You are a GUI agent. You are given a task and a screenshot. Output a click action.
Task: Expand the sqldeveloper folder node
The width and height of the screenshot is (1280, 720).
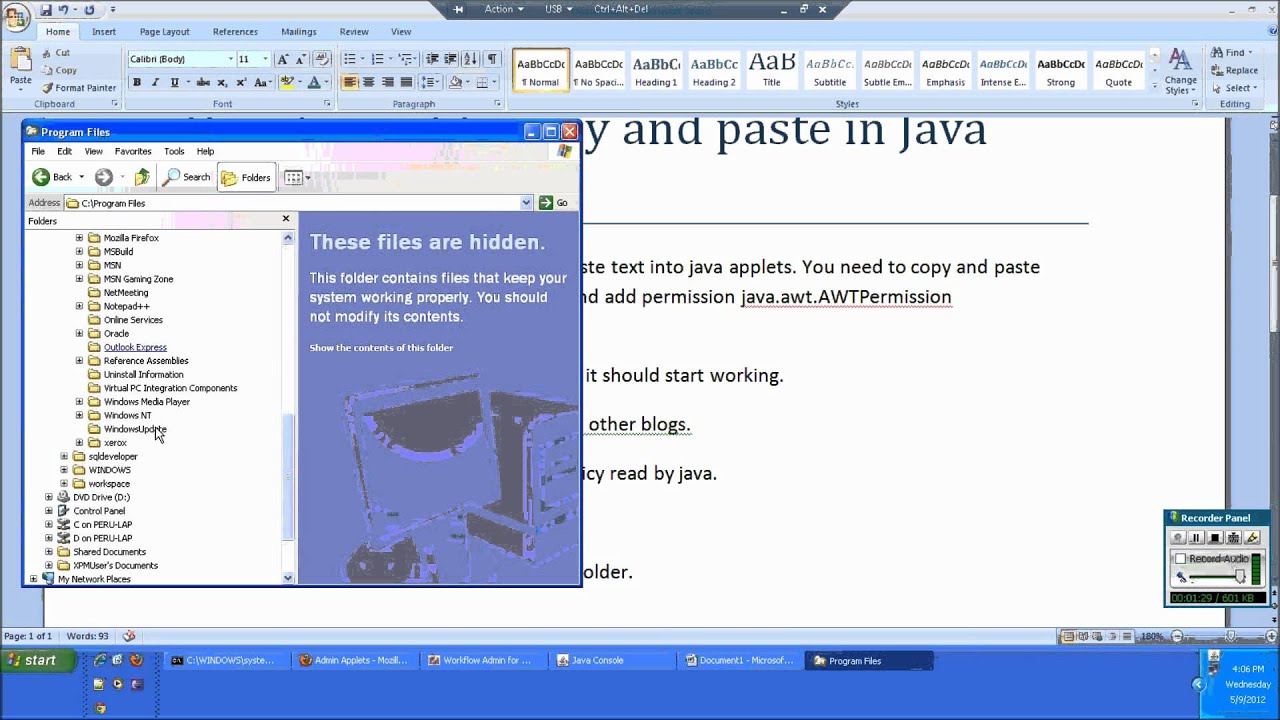coord(64,456)
